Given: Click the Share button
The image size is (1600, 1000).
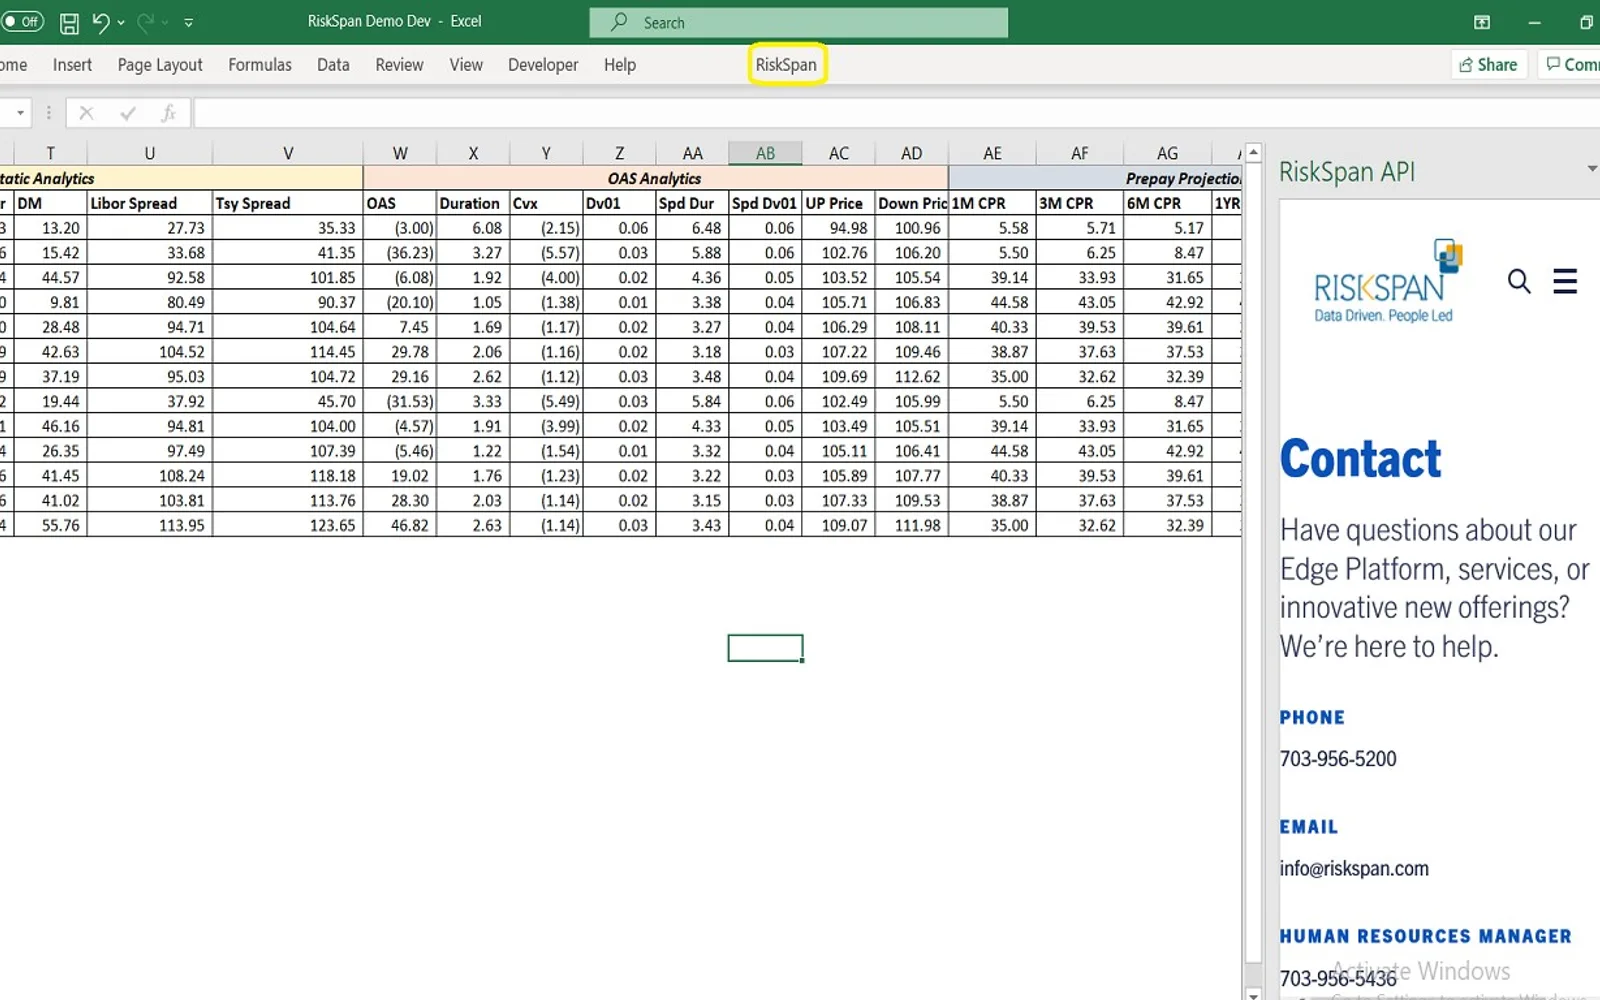Looking at the screenshot, I should pos(1489,65).
